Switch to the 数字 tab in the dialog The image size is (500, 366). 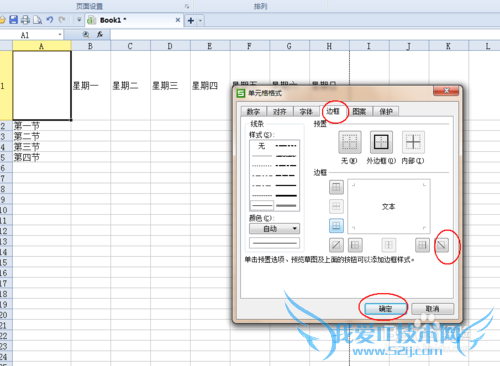[x=253, y=112]
